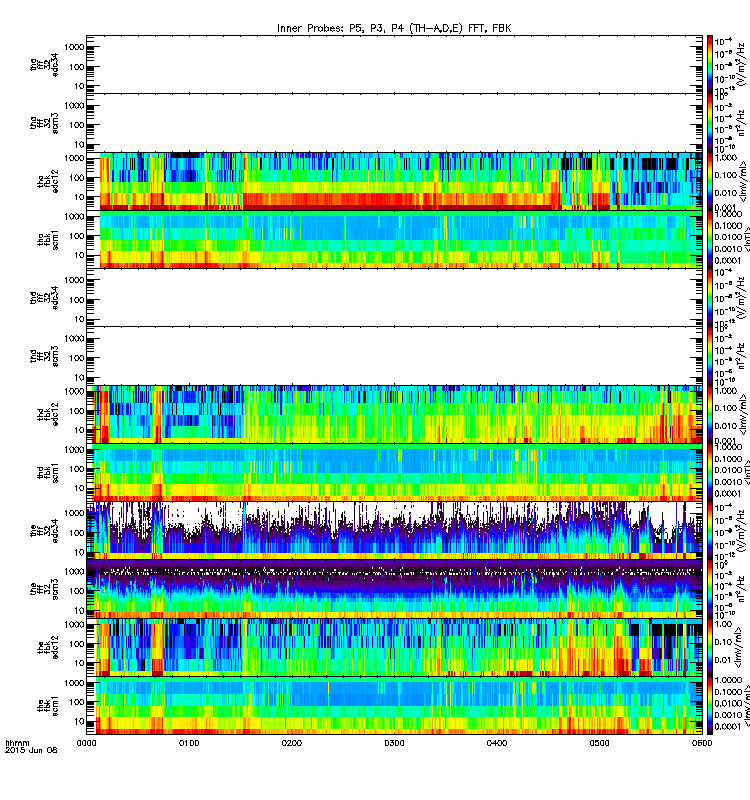Select the 0600 time tick label

[702, 743]
